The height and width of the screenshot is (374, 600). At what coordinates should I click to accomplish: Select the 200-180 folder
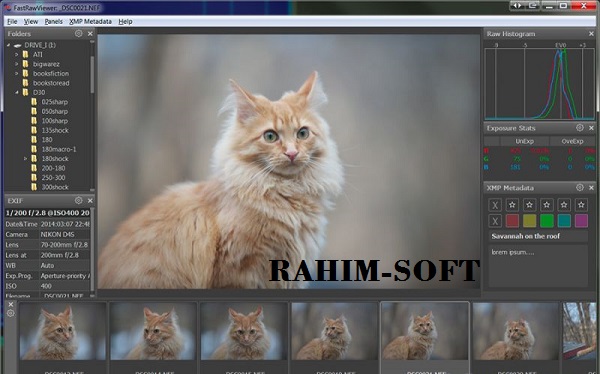tap(54, 168)
